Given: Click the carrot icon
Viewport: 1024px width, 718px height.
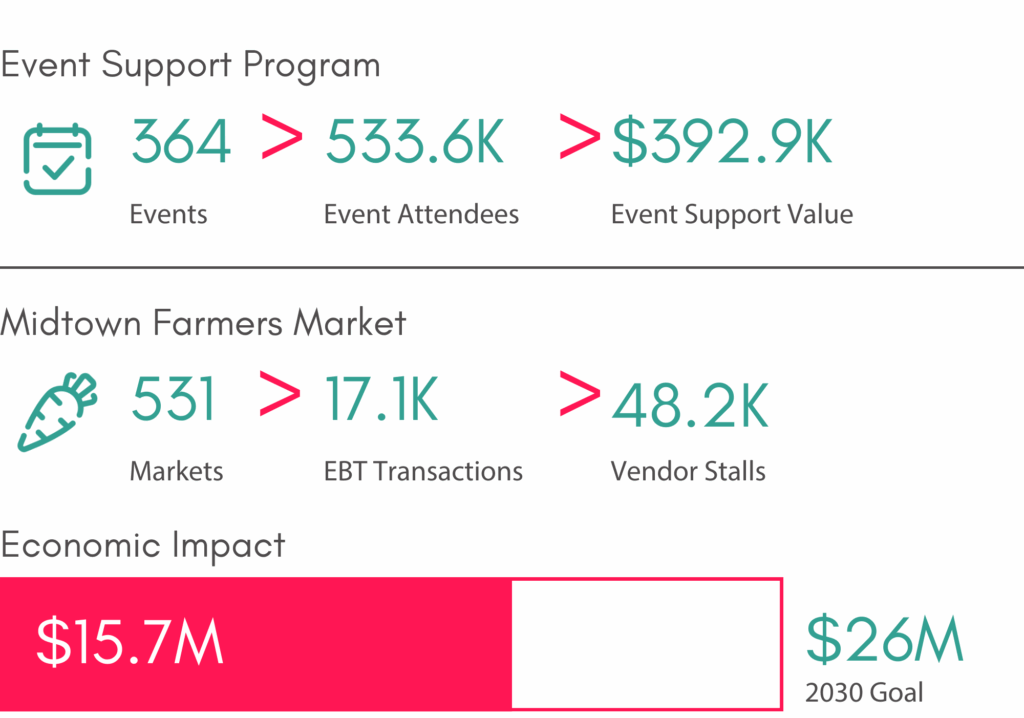Looking at the screenshot, I should pos(57,411).
